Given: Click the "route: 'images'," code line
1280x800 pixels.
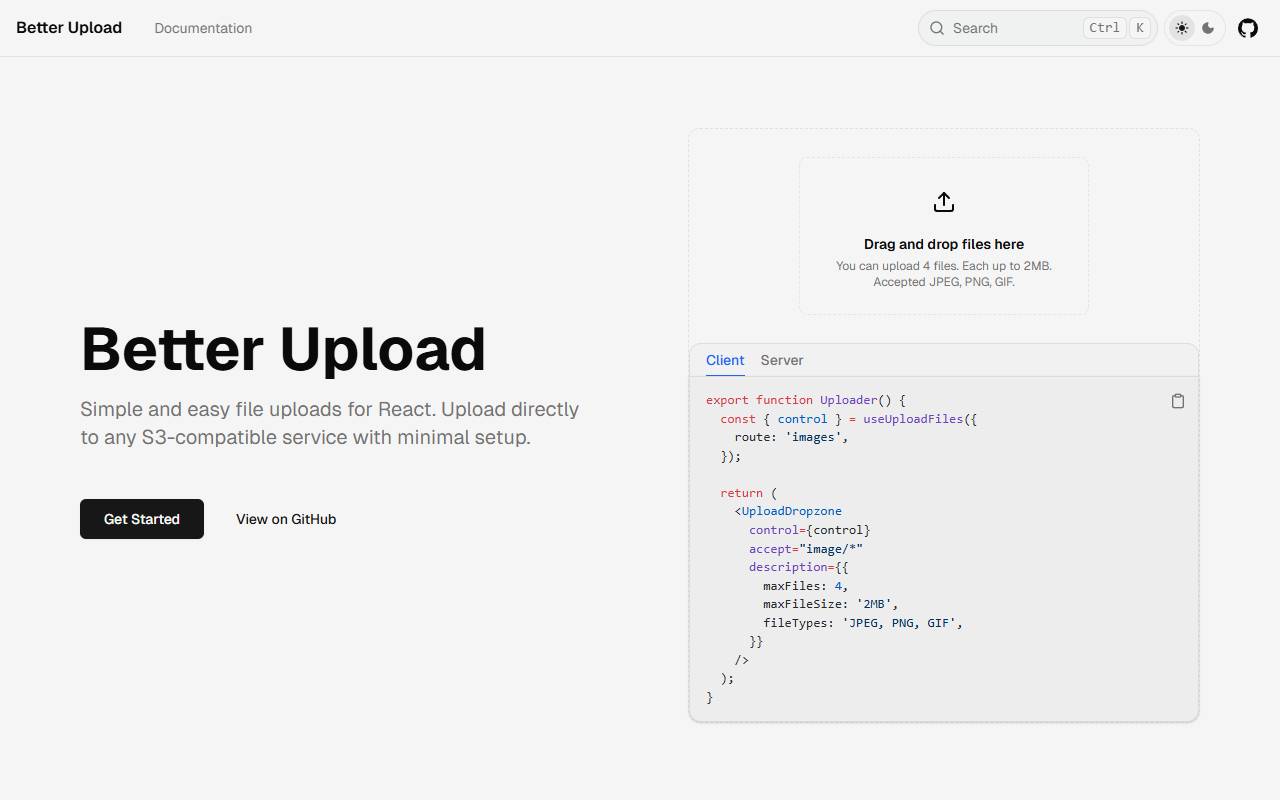Looking at the screenshot, I should point(792,437).
